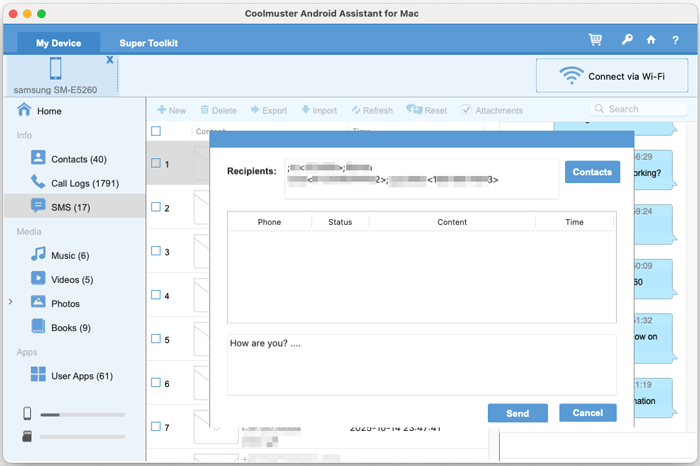Click the phone storage usage bar
700x466 pixels.
tap(83, 415)
